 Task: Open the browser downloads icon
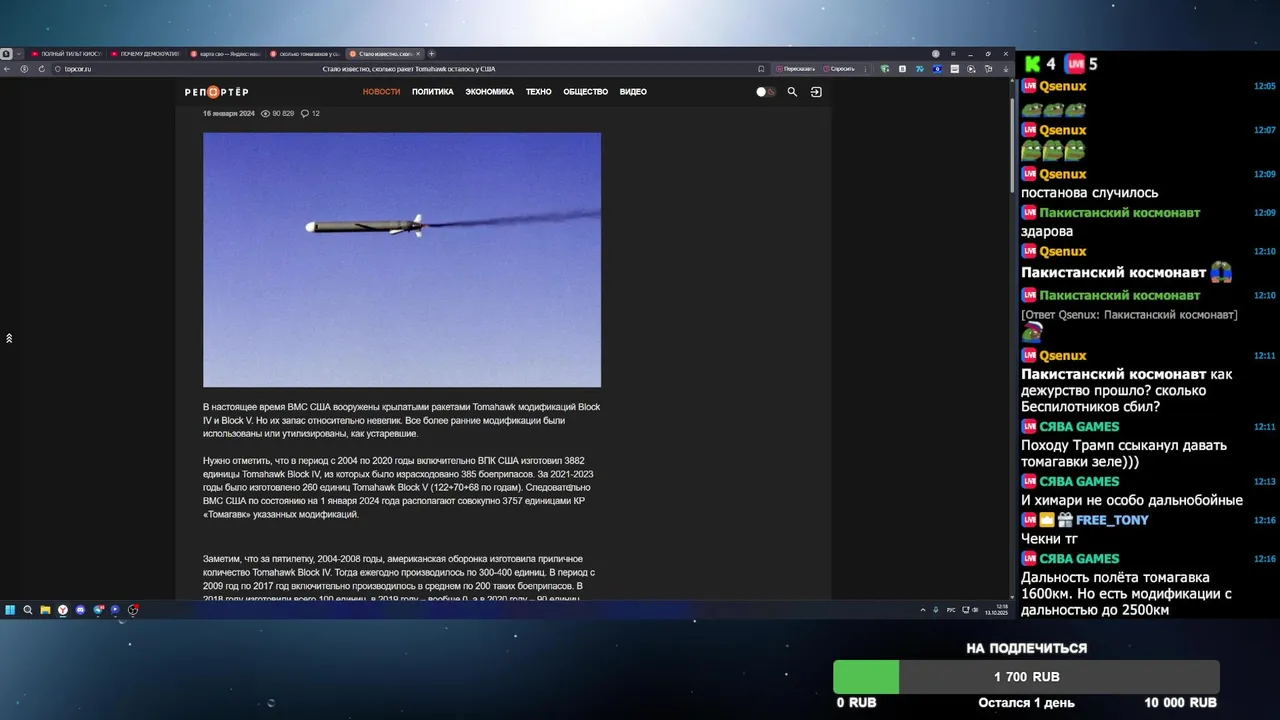(1005, 69)
